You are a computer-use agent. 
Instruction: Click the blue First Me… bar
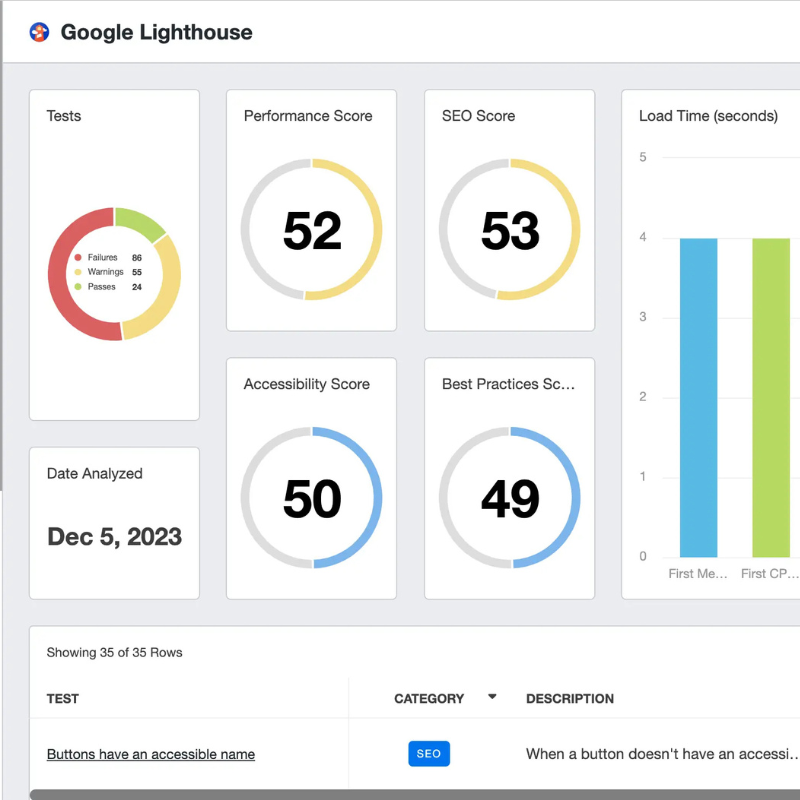[x=698, y=397]
